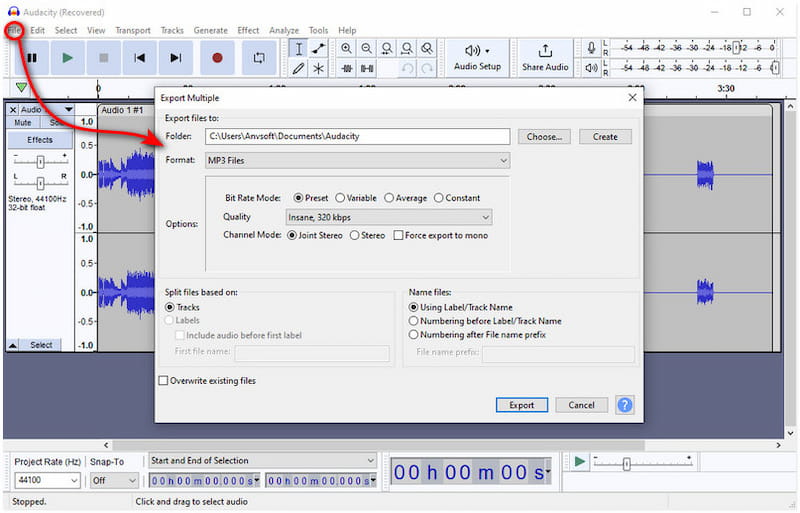Click the blue help question icon

[x=625, y=405]
